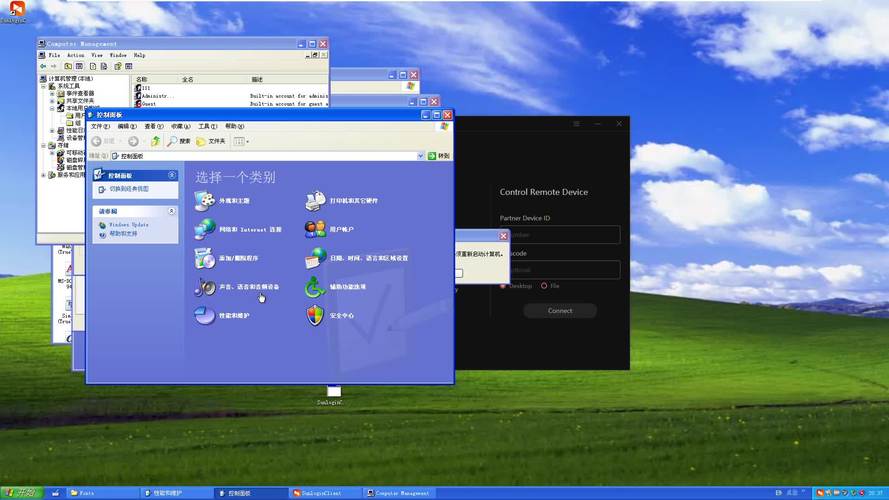This screenshot has width=889, height=500.
Task: Click the Partner Device ID input field
Action: pos(560,235)
